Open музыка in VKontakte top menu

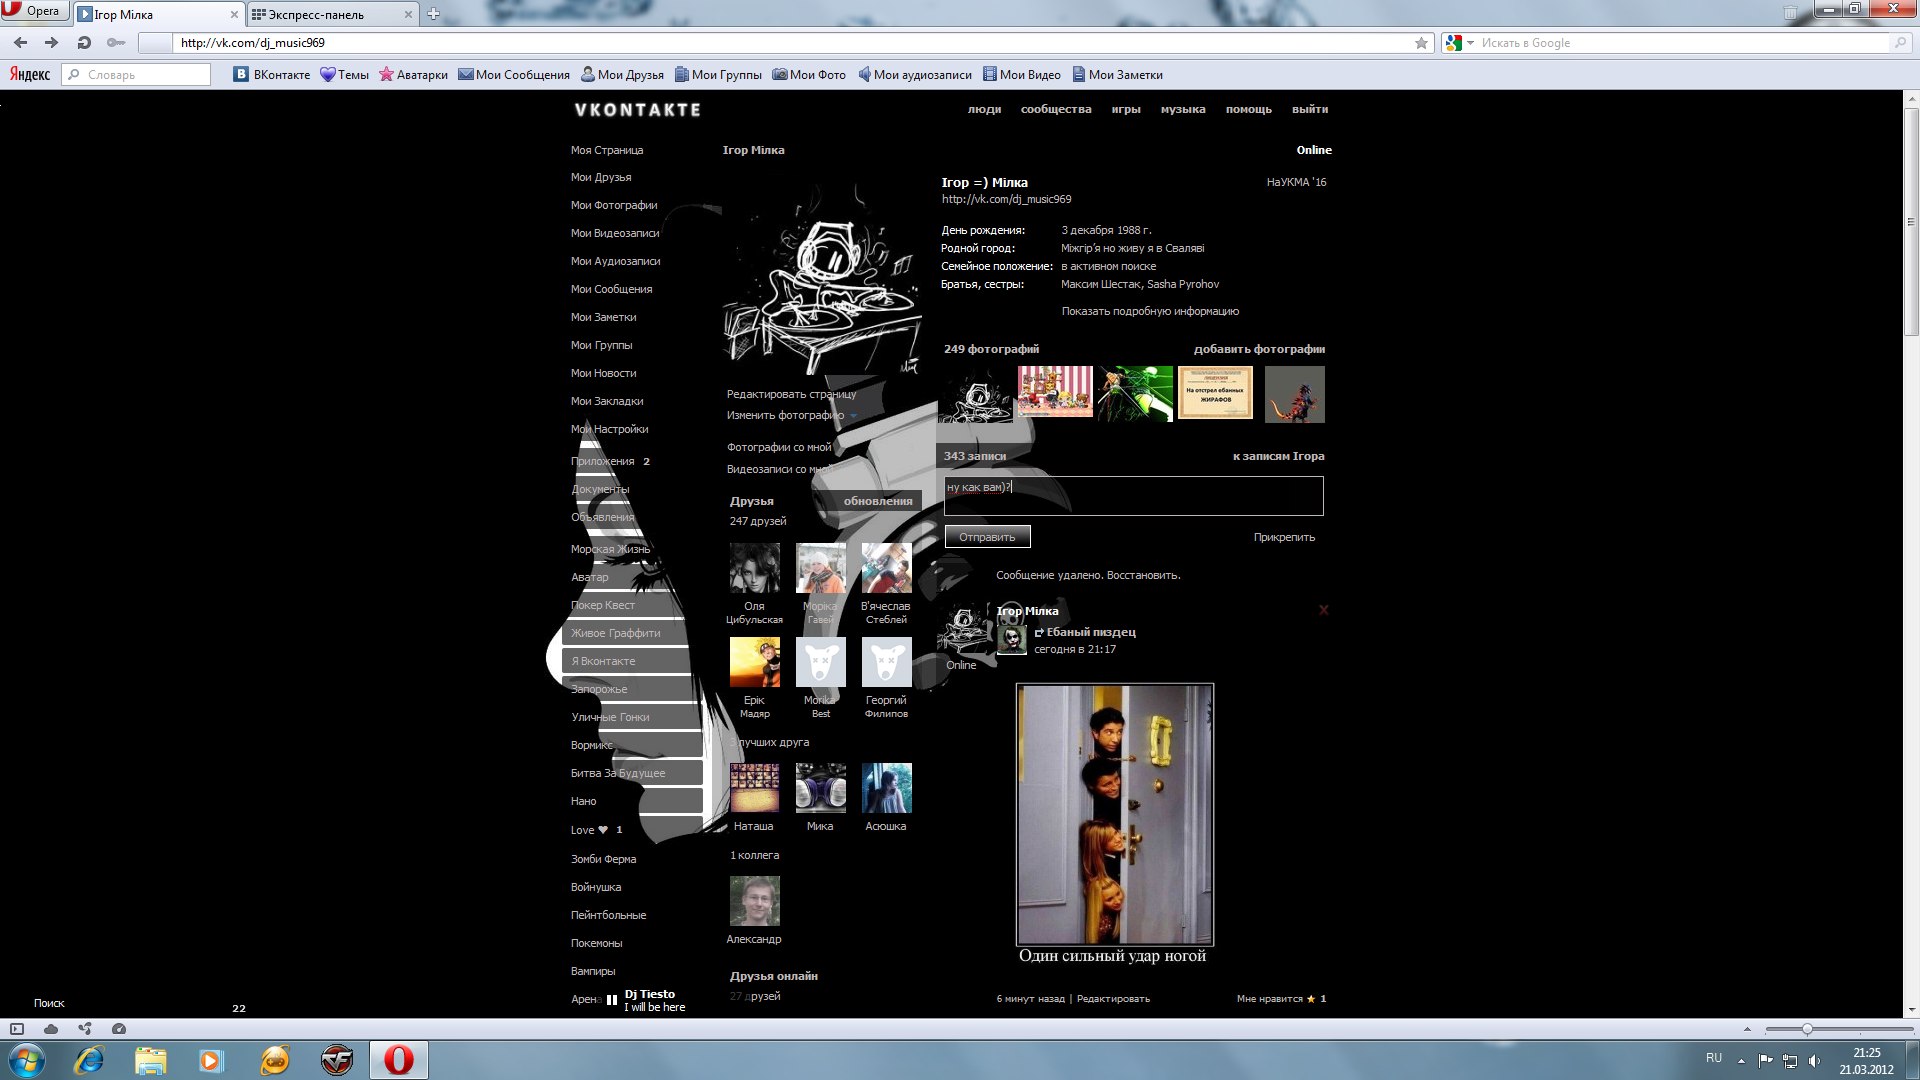click(x=1183, y=109)
